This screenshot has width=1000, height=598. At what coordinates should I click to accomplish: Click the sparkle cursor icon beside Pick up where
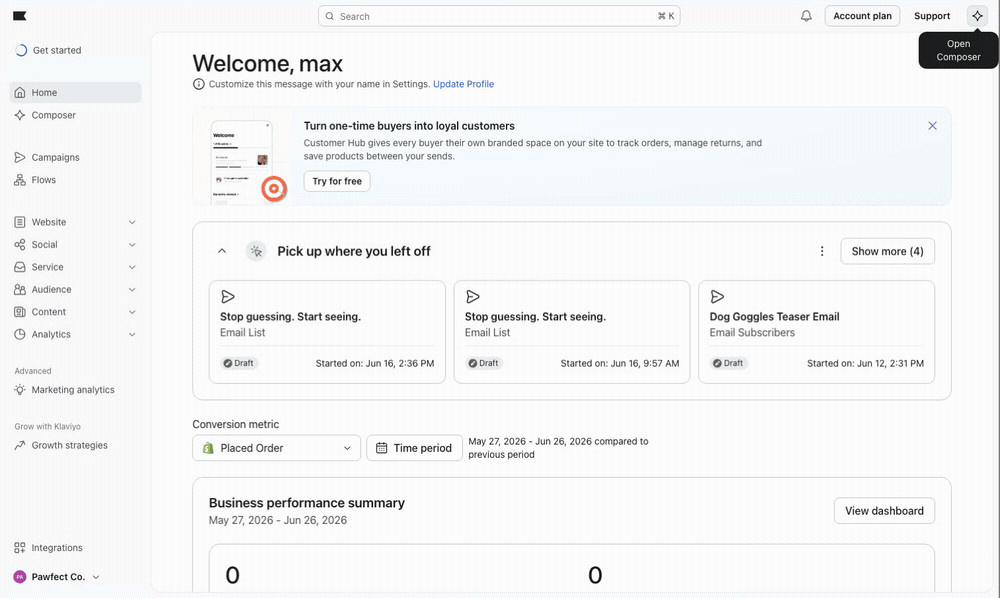(x=256, y=251)
